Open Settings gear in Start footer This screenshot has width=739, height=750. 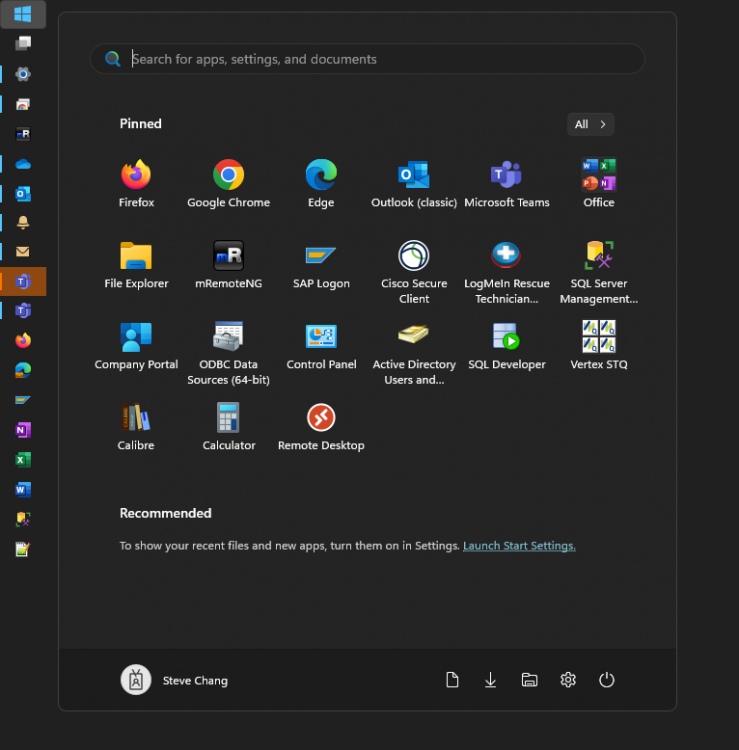coord(568,680)
